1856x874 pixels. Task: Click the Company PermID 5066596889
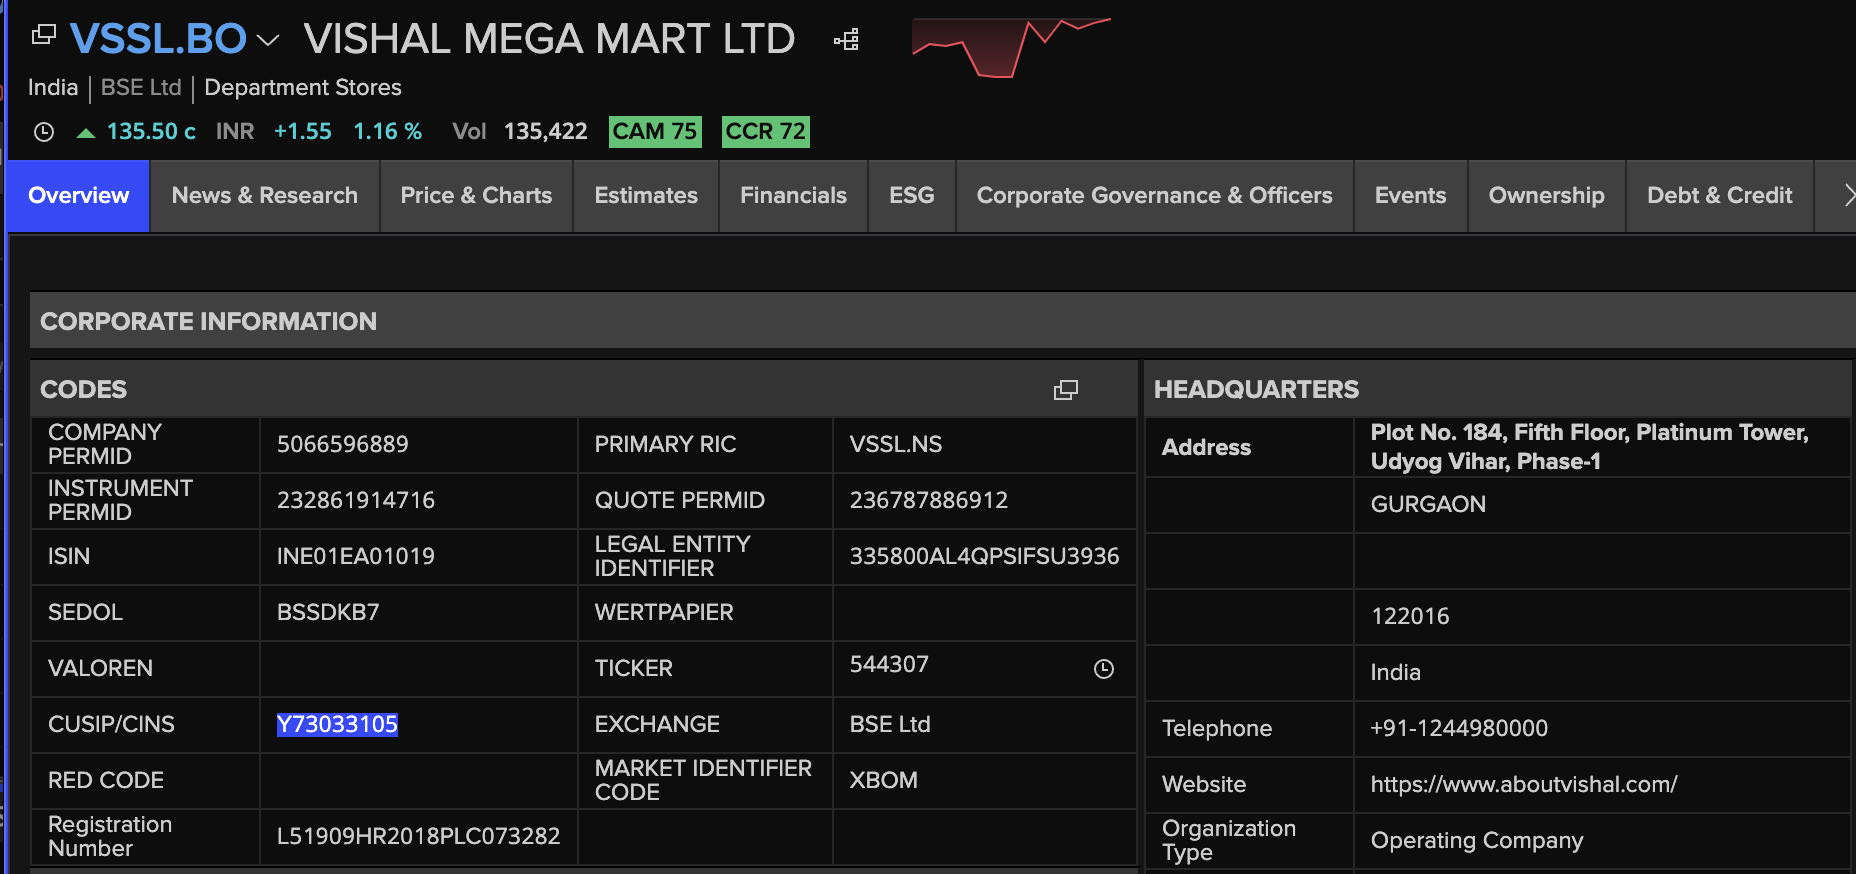(x=343, y=444)
